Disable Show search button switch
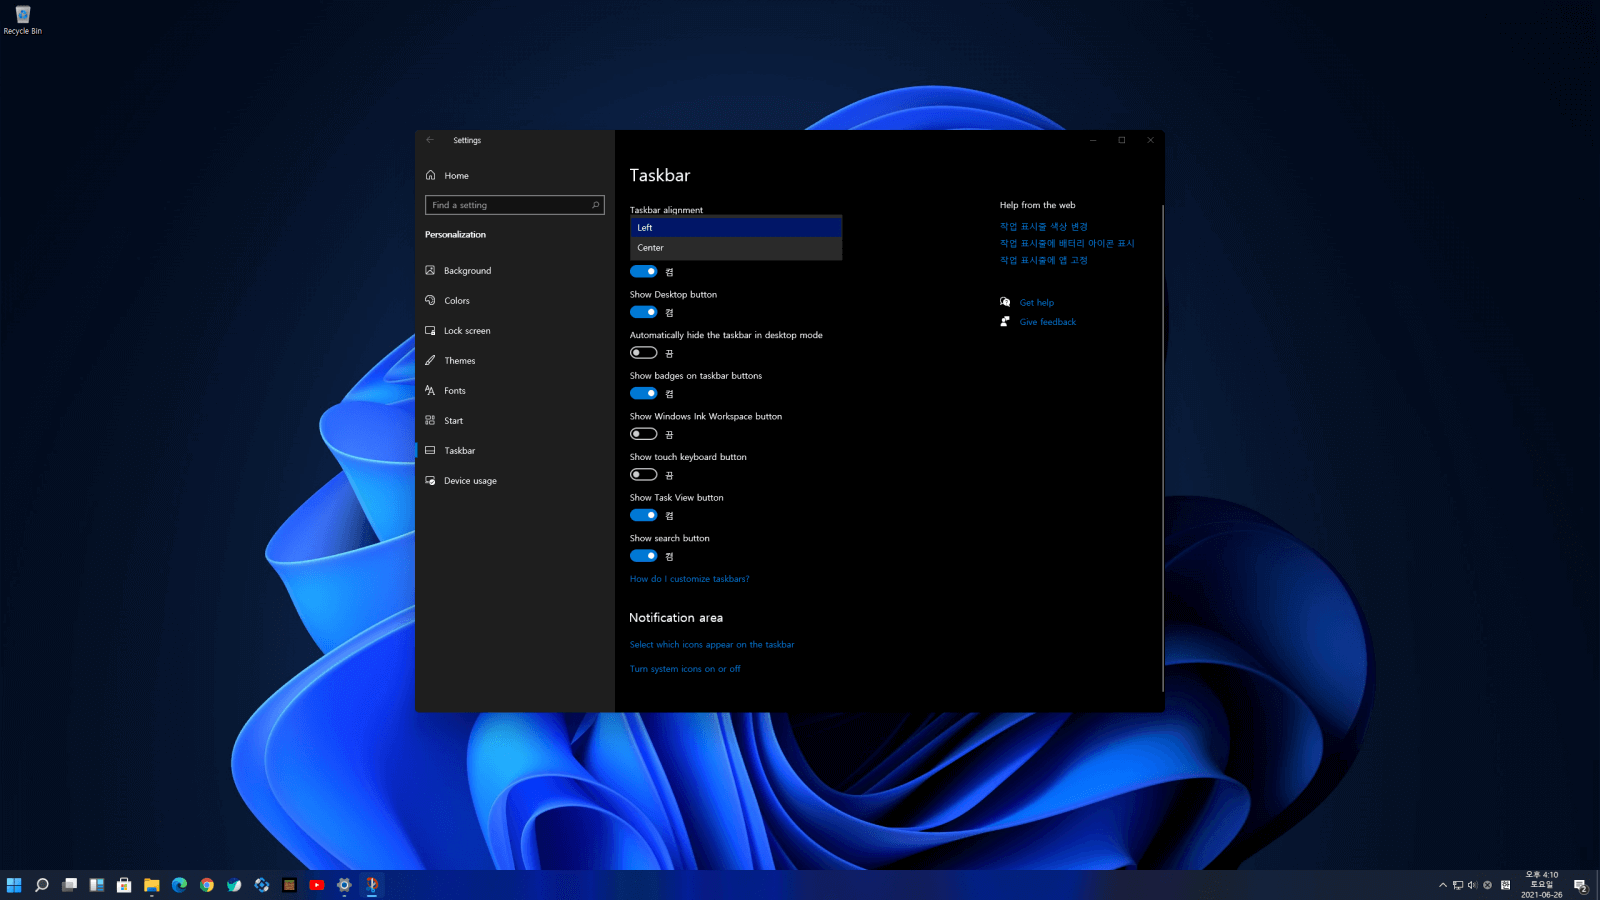Screen dimensions: 1600x900 [x=644, y=556]
